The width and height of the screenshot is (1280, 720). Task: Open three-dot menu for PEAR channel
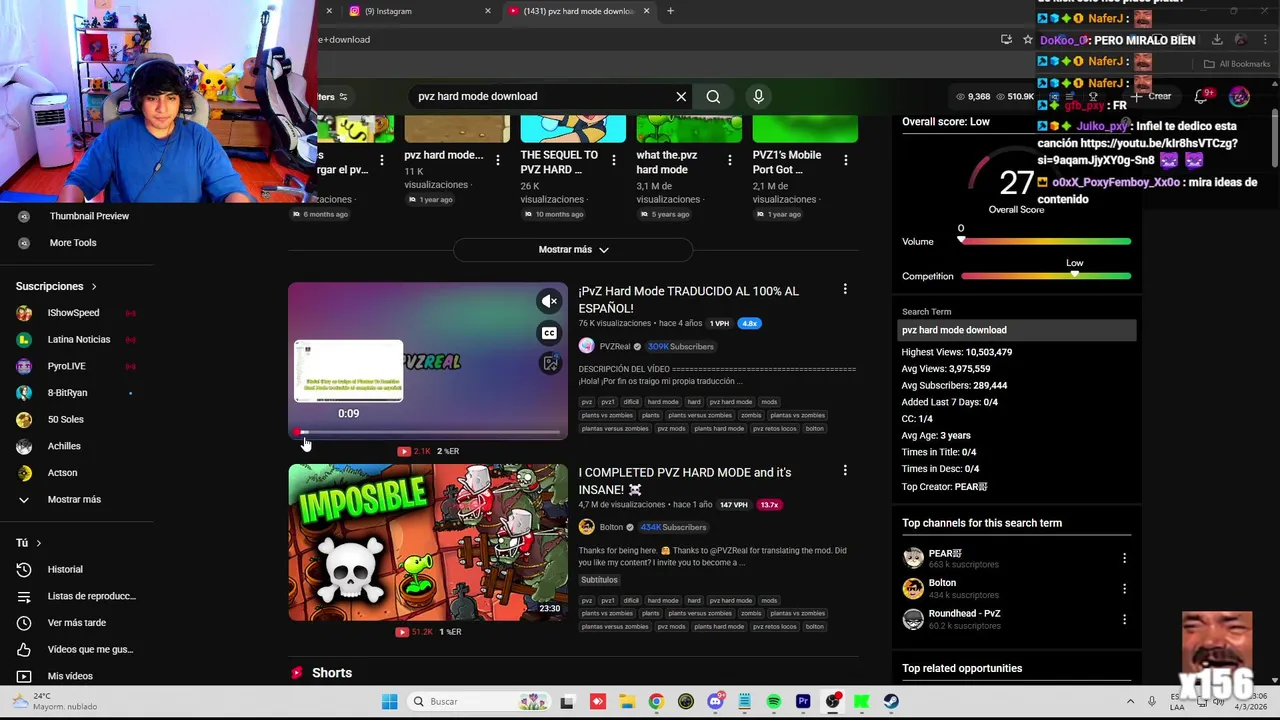[x=1124, y=558]
